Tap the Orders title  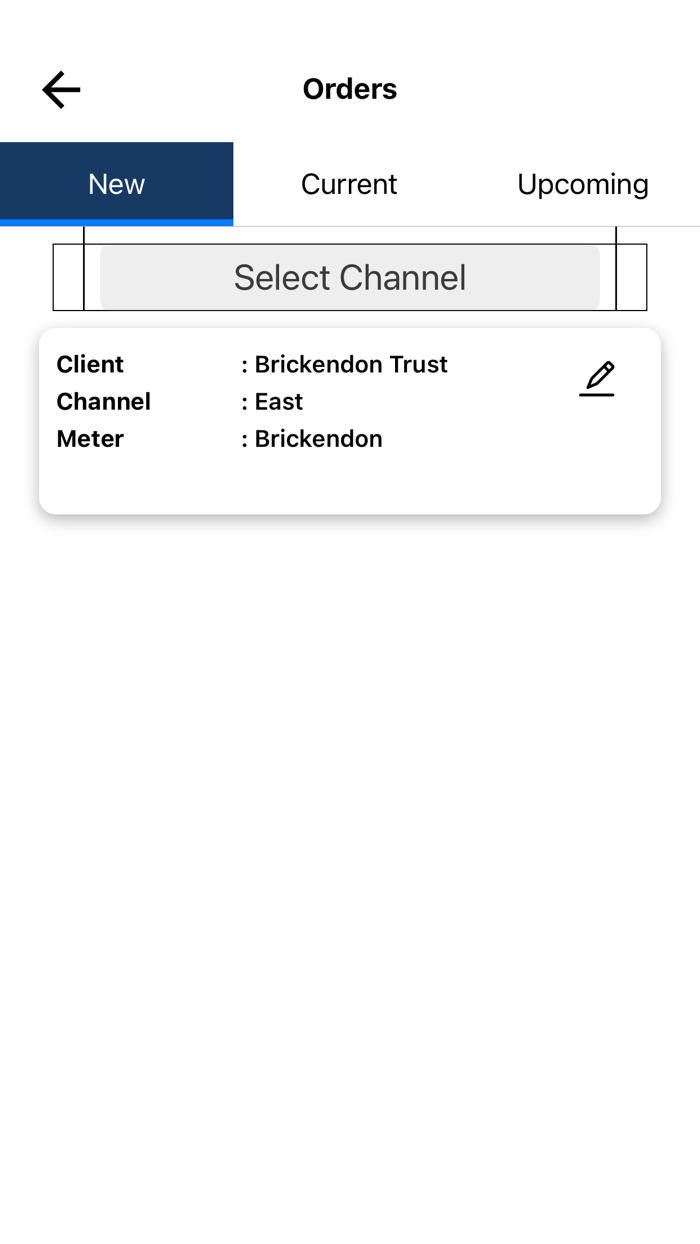coord(349,88)
